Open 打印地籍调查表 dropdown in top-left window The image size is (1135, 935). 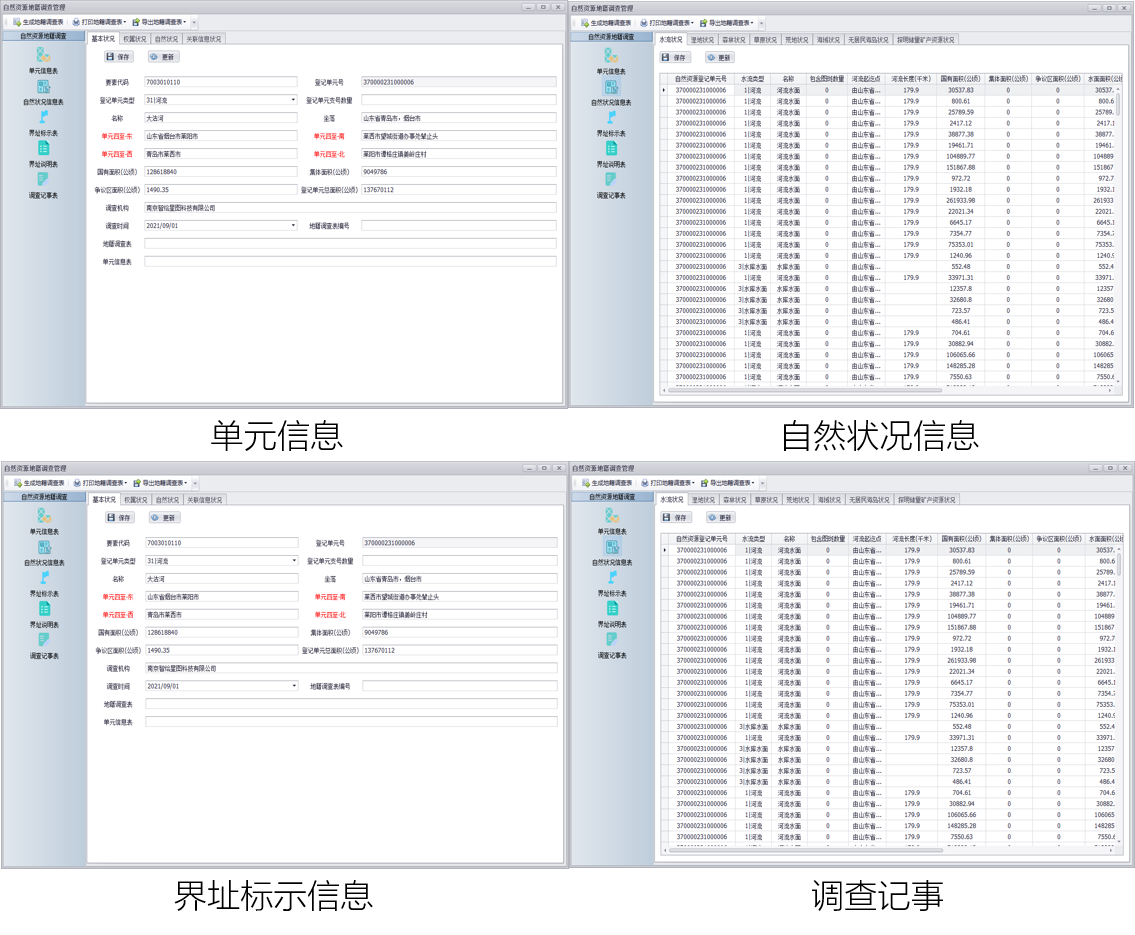(x=99, y=22)
